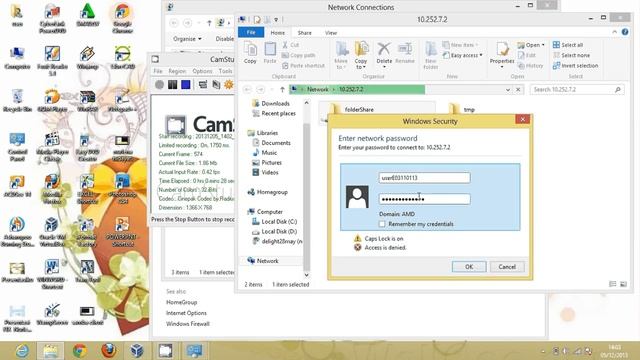Screen dimensions: 640x360
Task: Select the folderShare shared folder
Action: pos(353,109)
